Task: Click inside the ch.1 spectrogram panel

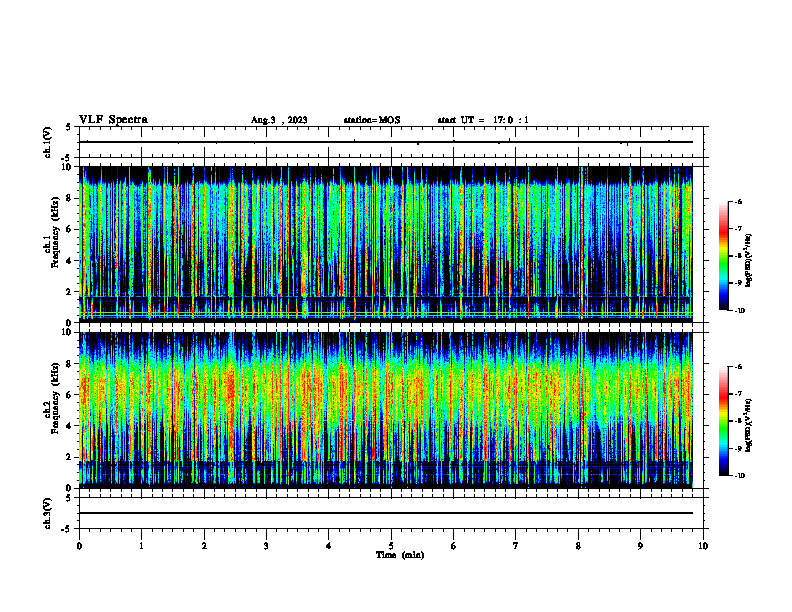Action: (386, 244)
